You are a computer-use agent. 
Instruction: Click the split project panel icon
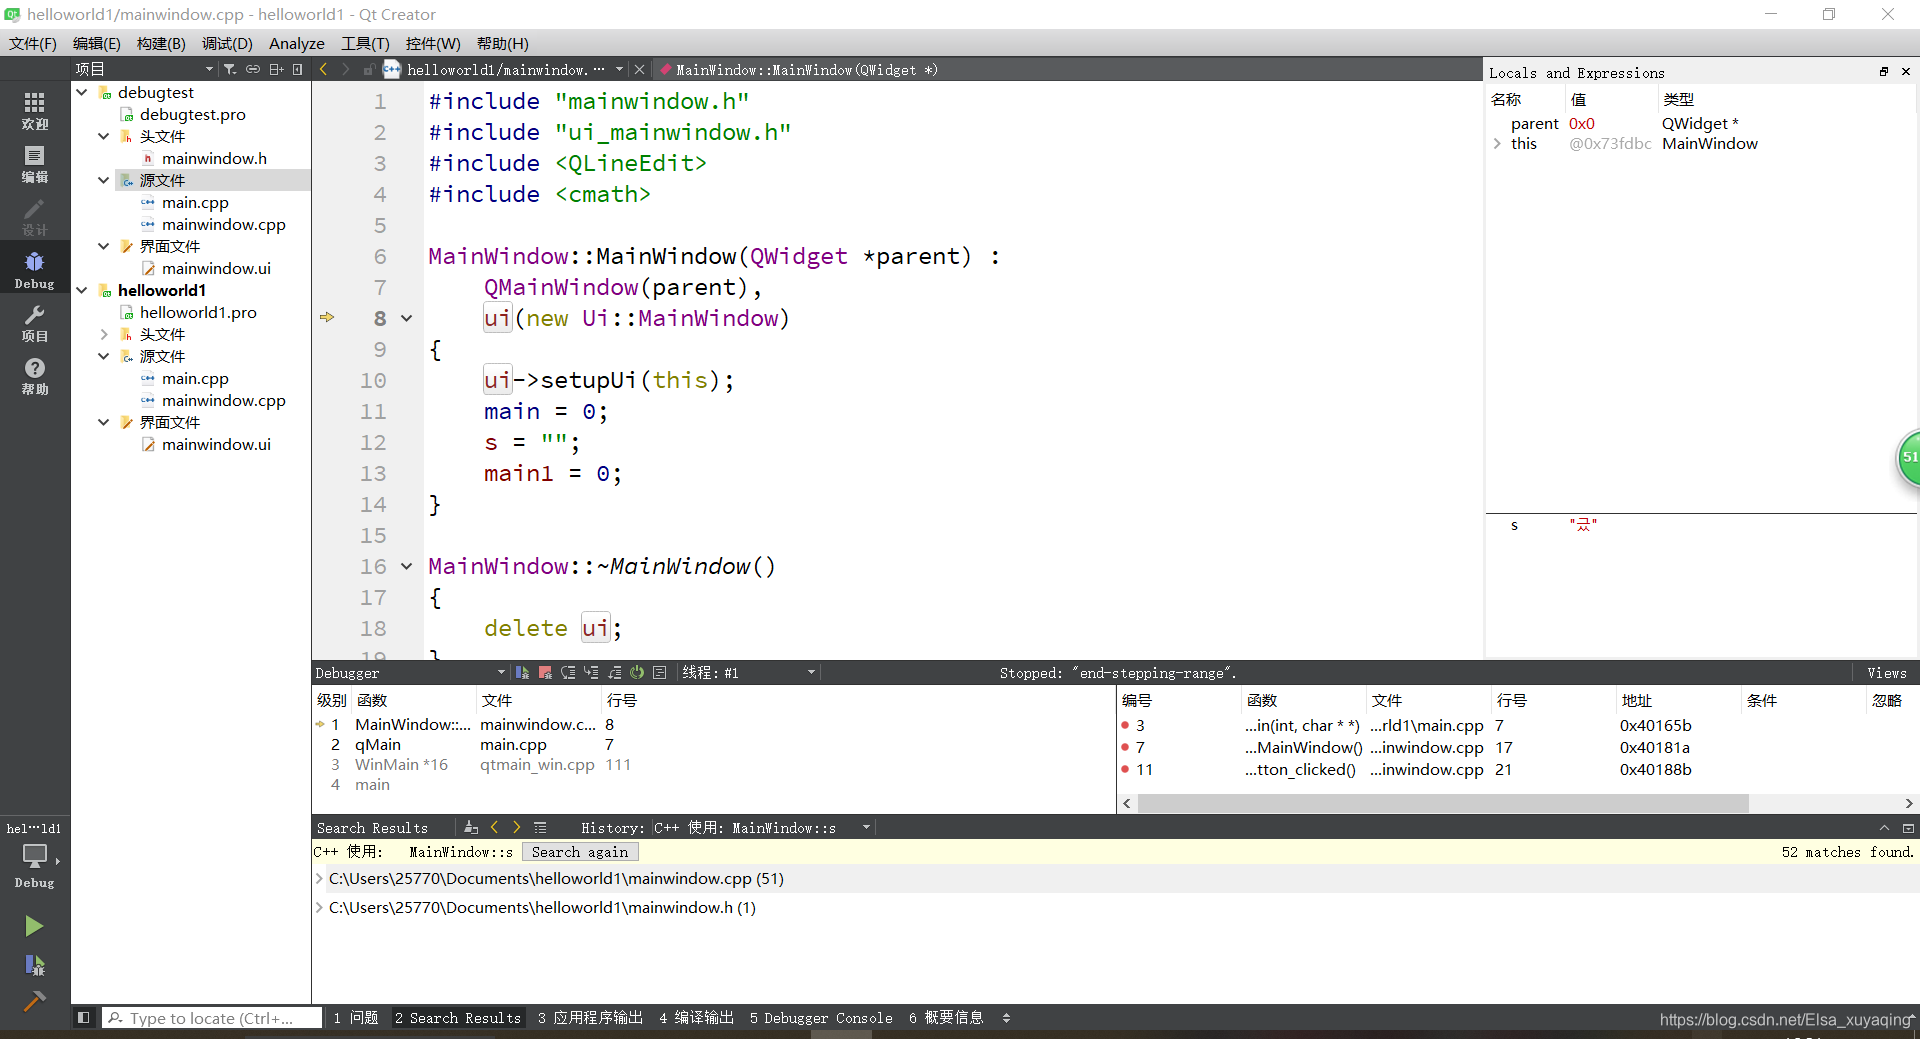point(276,69)
